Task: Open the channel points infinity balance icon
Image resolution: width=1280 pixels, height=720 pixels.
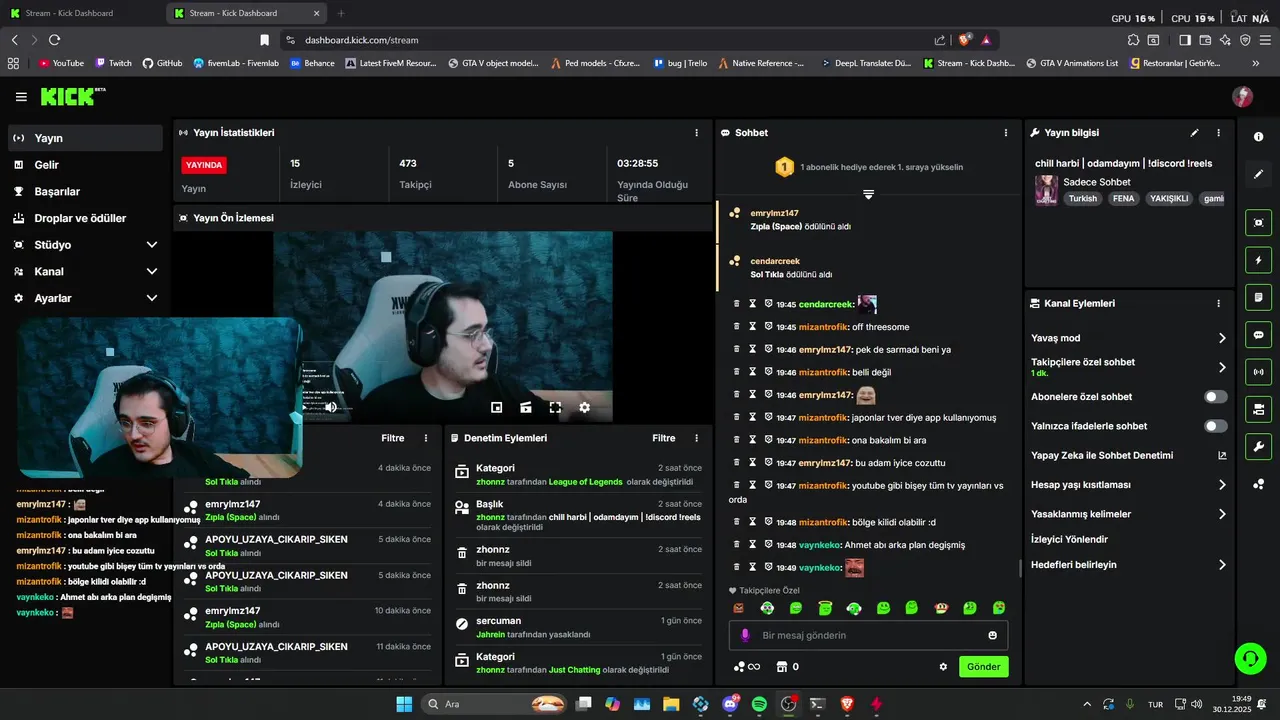Action: [x=747, y=667]
